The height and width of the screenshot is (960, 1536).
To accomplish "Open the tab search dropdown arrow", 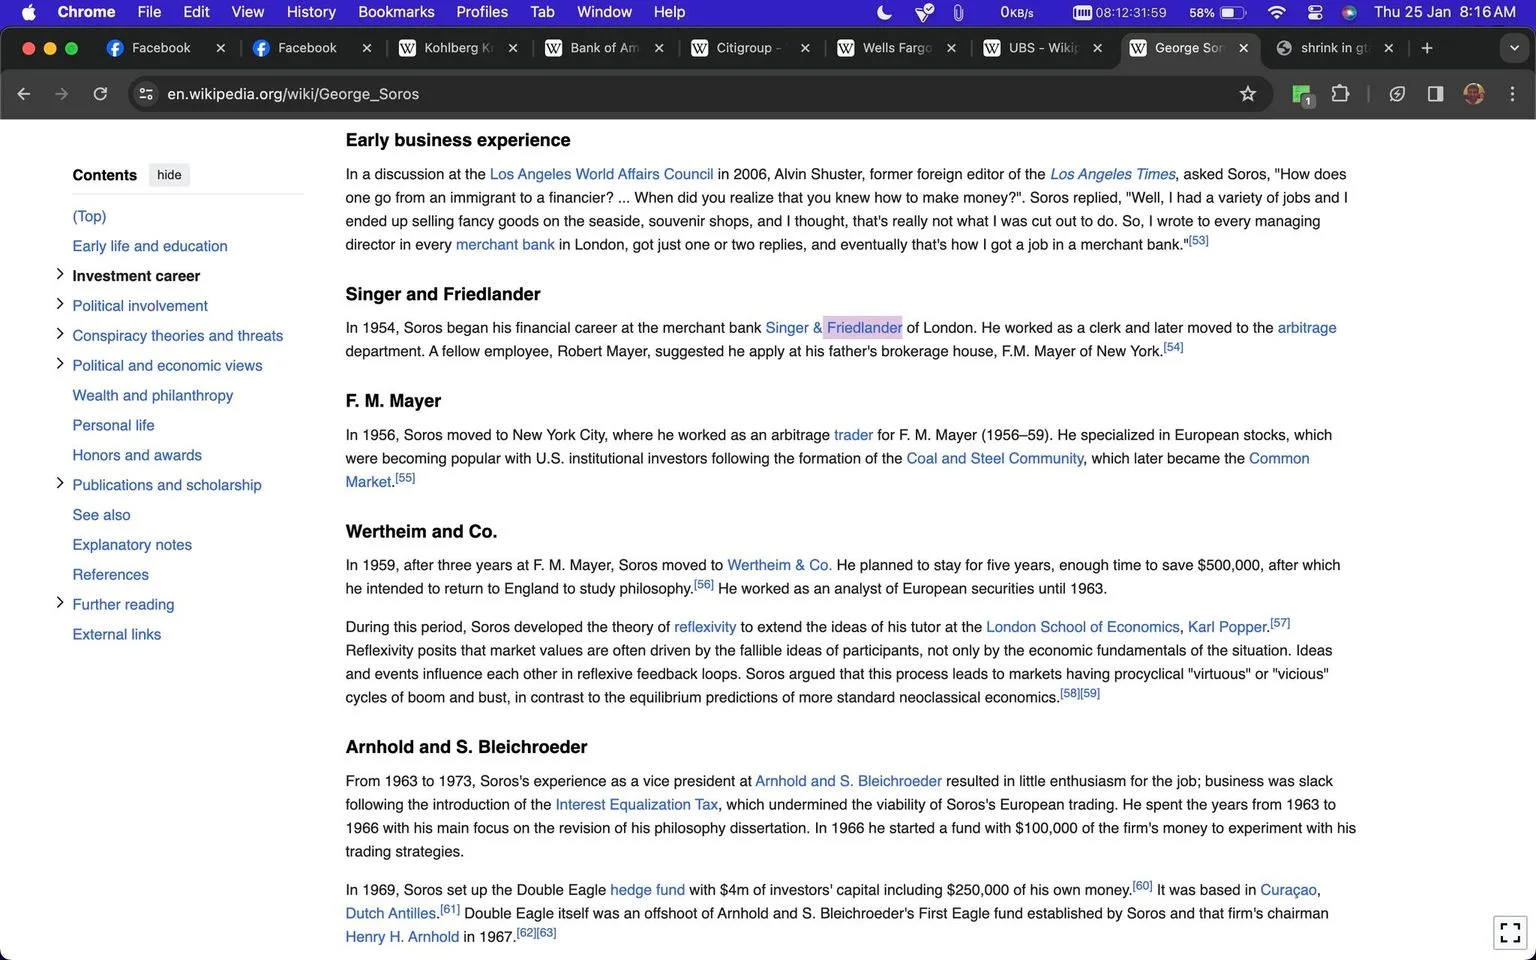I will (1513, 48).
